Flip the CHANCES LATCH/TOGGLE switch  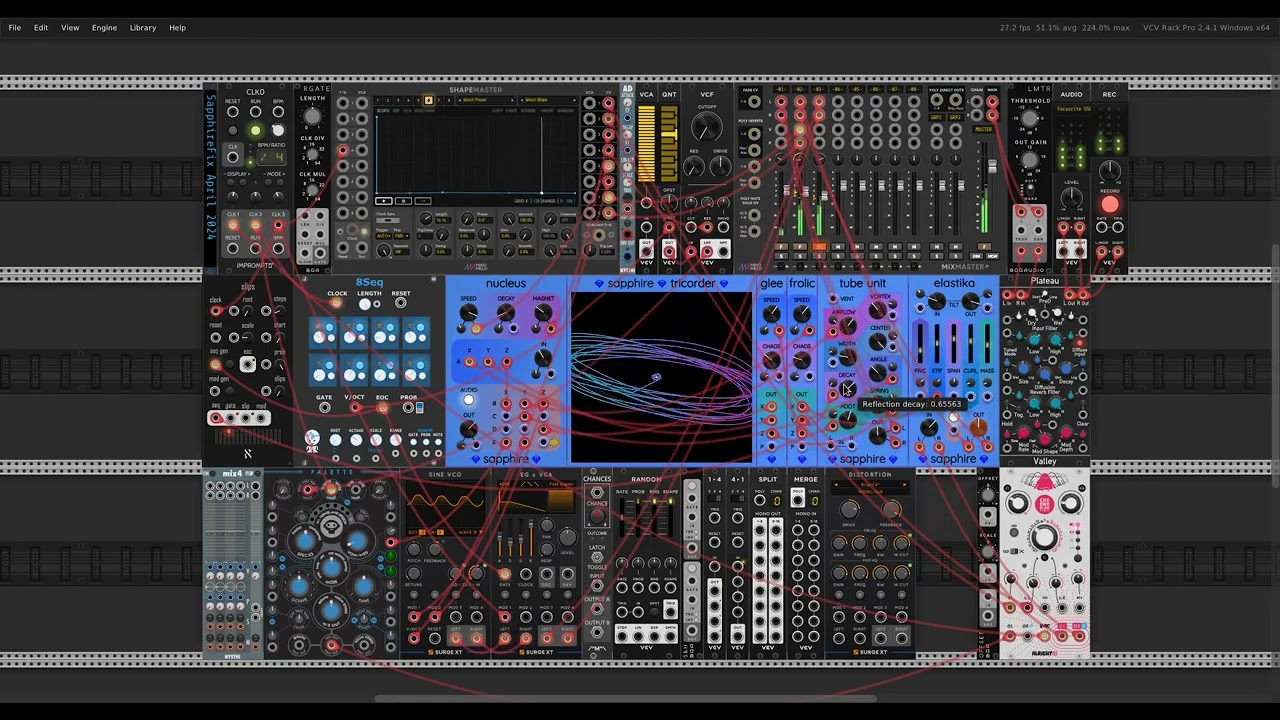click(x=597, y=557)
